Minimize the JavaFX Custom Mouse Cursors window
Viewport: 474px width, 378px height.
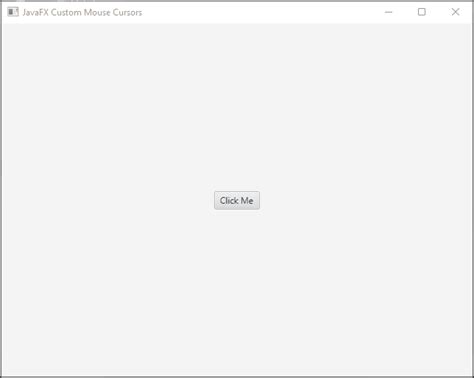[x=388, y=12]
